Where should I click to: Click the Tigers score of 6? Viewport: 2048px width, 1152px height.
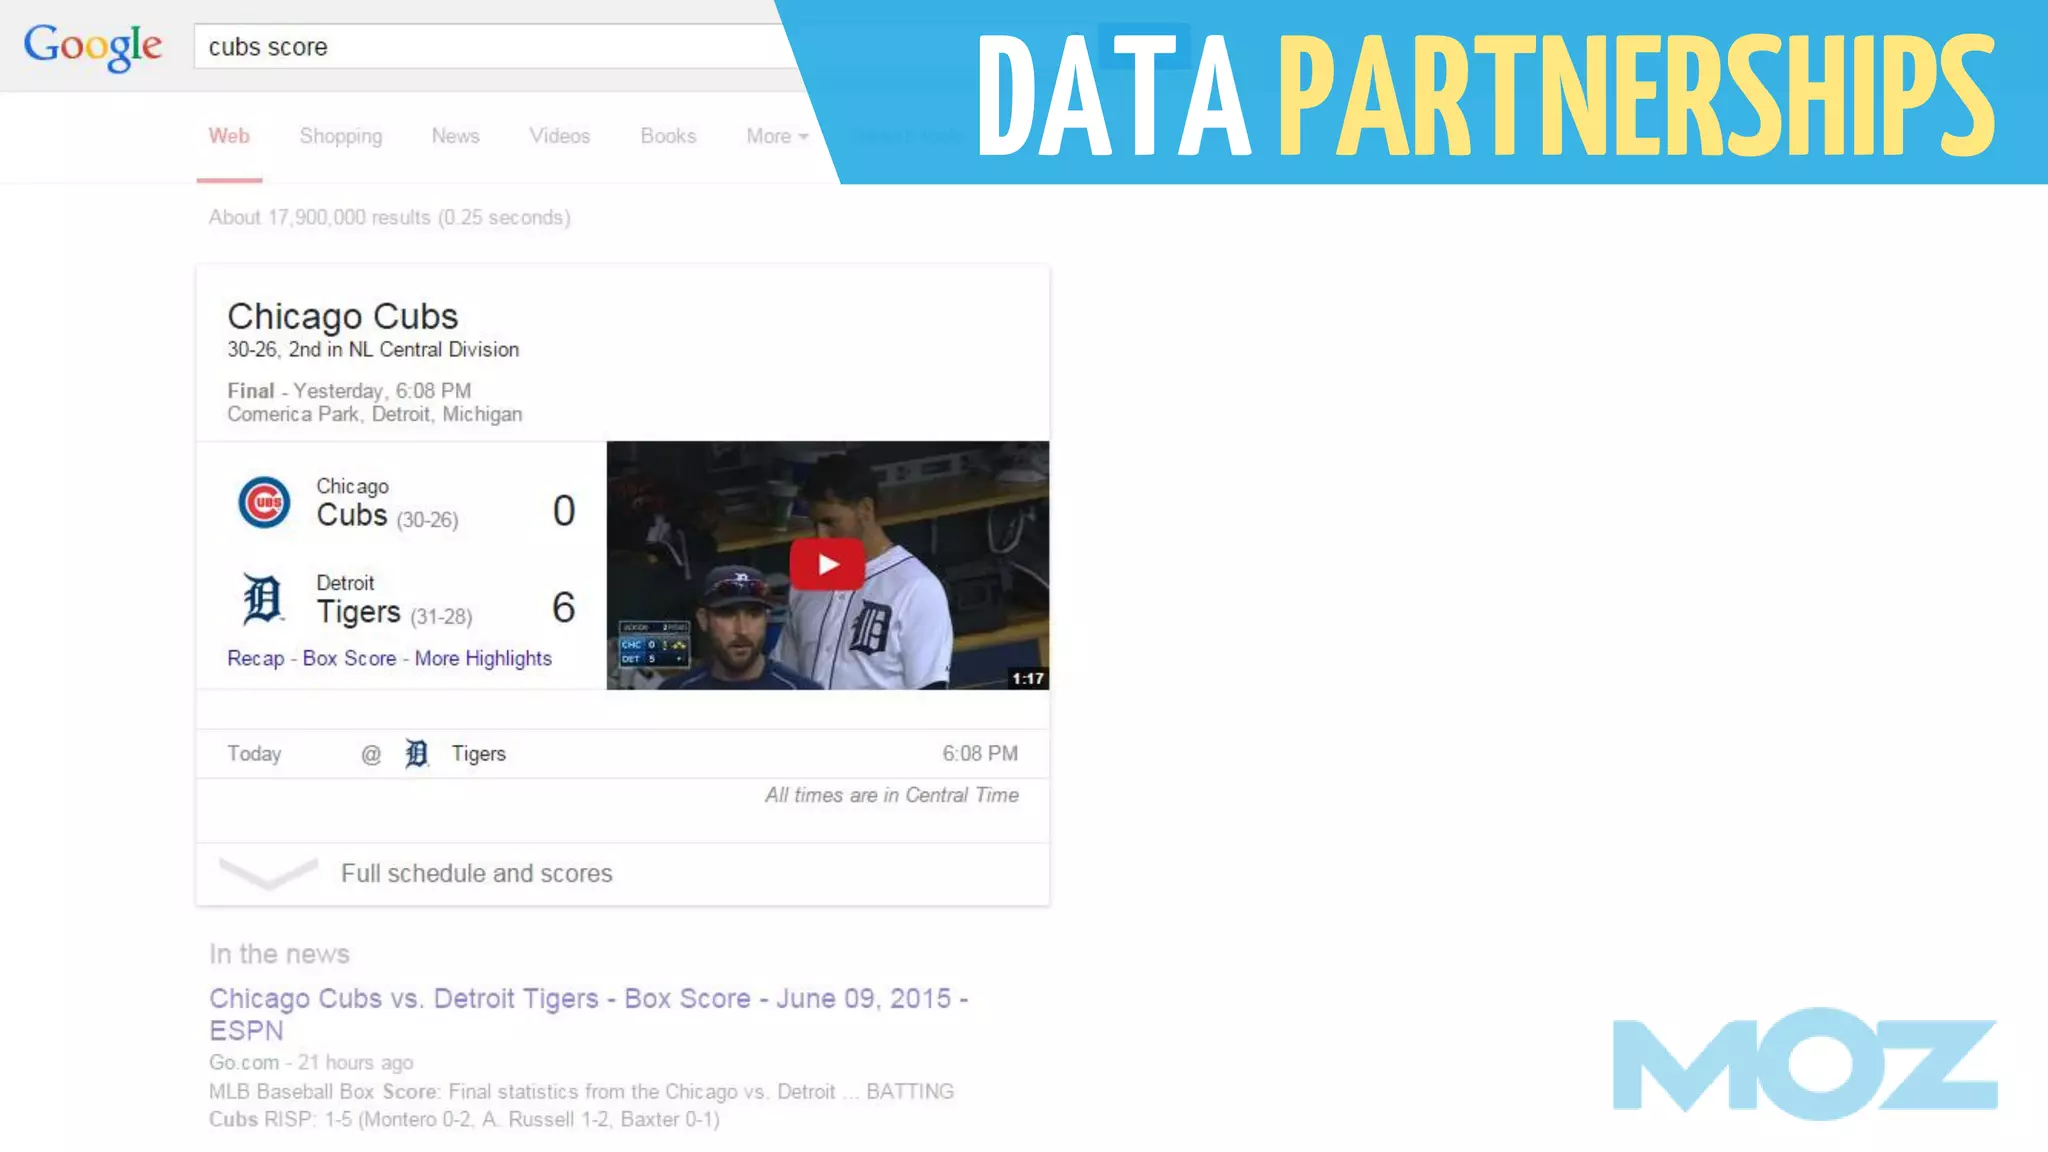pos(564,607)
